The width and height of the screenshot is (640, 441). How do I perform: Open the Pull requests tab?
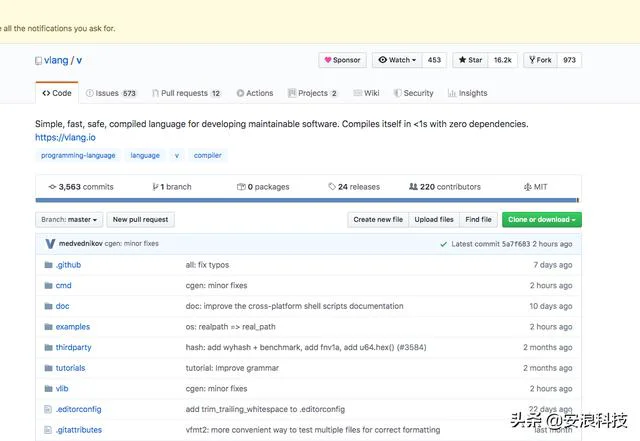pos(186,93)
